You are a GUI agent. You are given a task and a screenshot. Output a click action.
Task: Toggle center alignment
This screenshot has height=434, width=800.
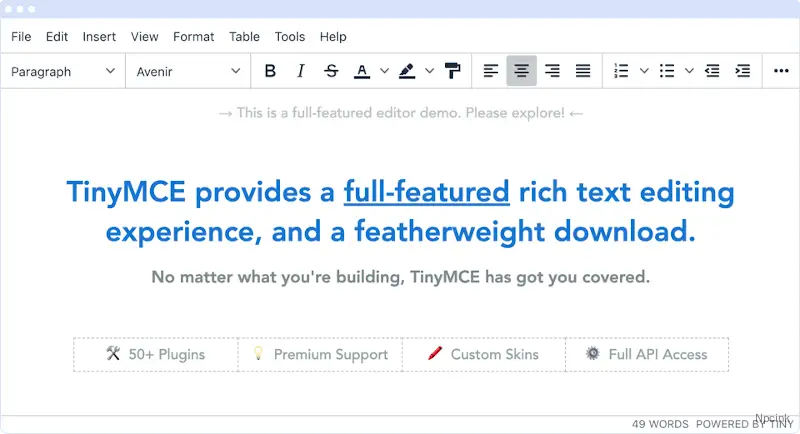click(x=521, y=71)
